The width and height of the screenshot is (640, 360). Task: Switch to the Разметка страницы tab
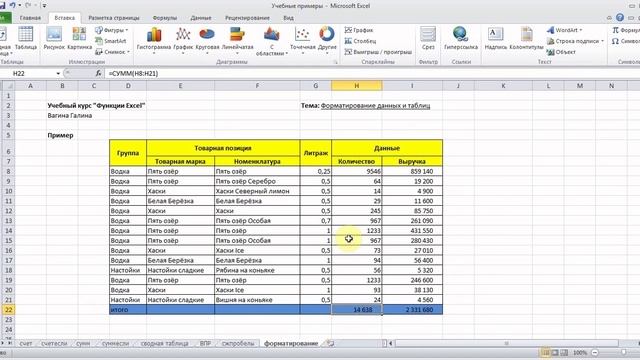click(114, 18)
